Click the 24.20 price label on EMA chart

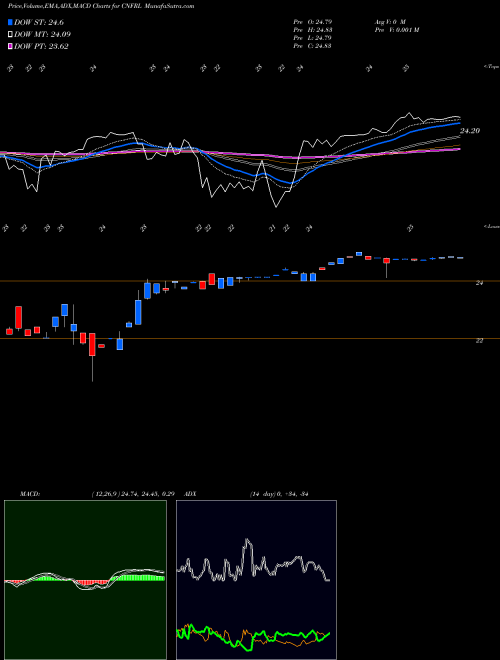470,131
